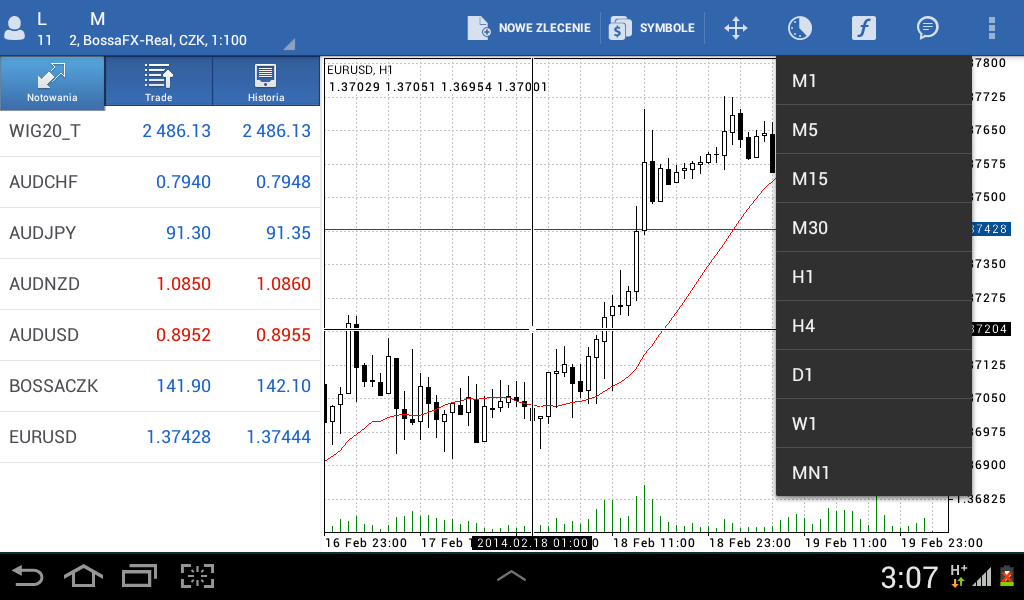Select the M1 timeframe
This screenshot has height=600, width=1024.
coord(873,81)
